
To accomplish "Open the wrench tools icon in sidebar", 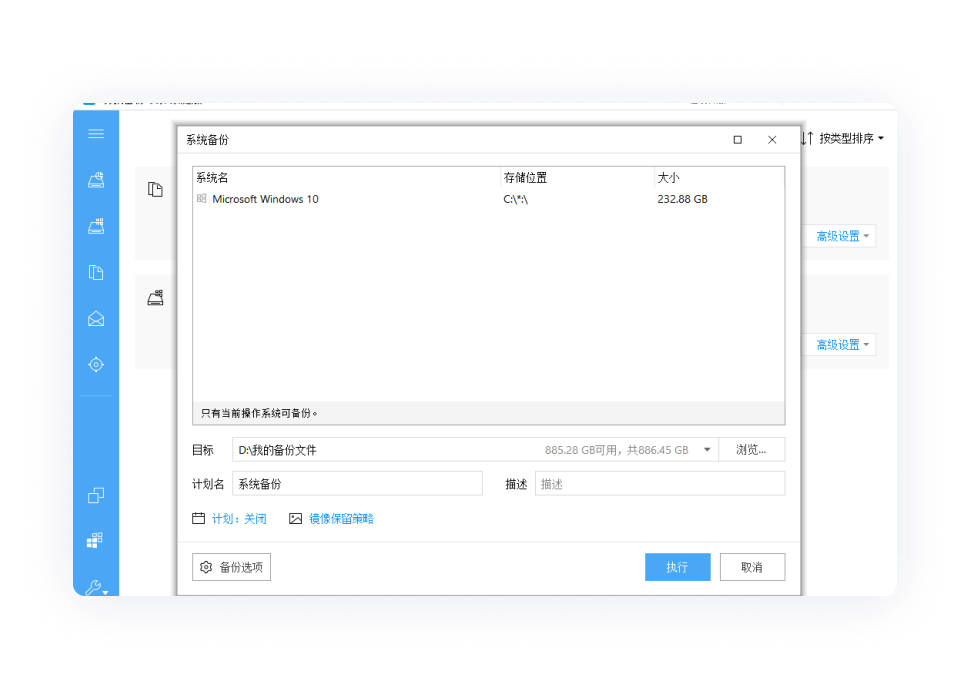I will [95, 588].
